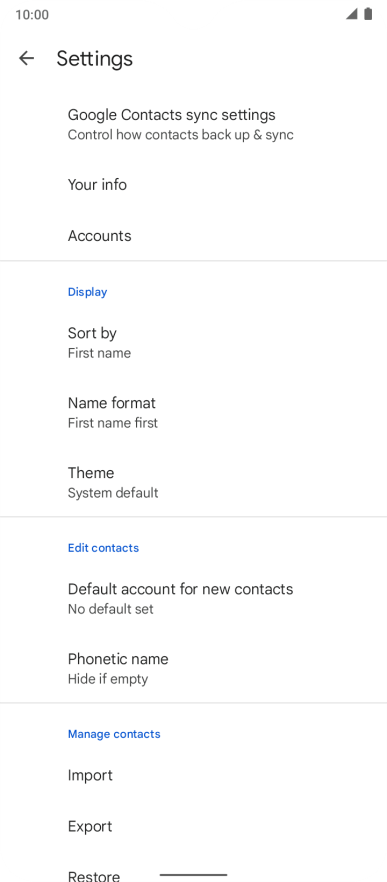Tap the Settings page title
387x882 pixels.
[94, 58]
